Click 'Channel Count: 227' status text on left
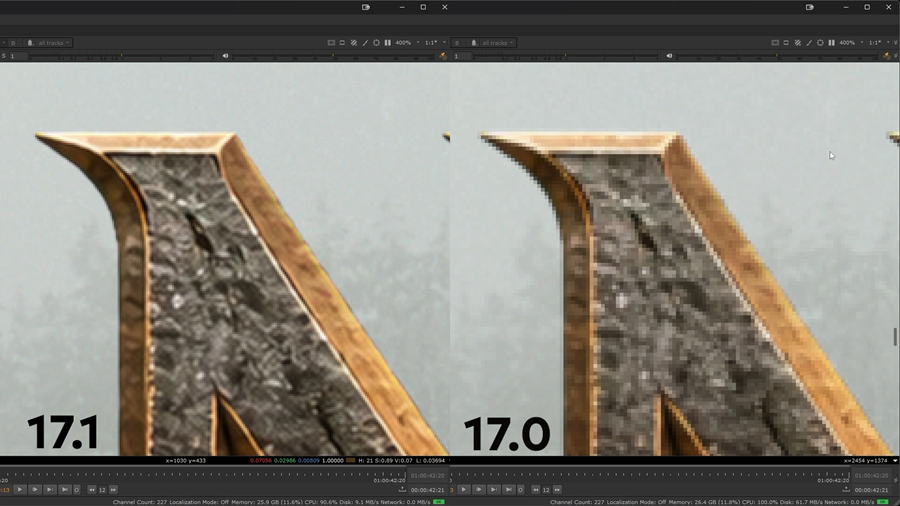Viewport: 900px width, 506px height. 140,502
